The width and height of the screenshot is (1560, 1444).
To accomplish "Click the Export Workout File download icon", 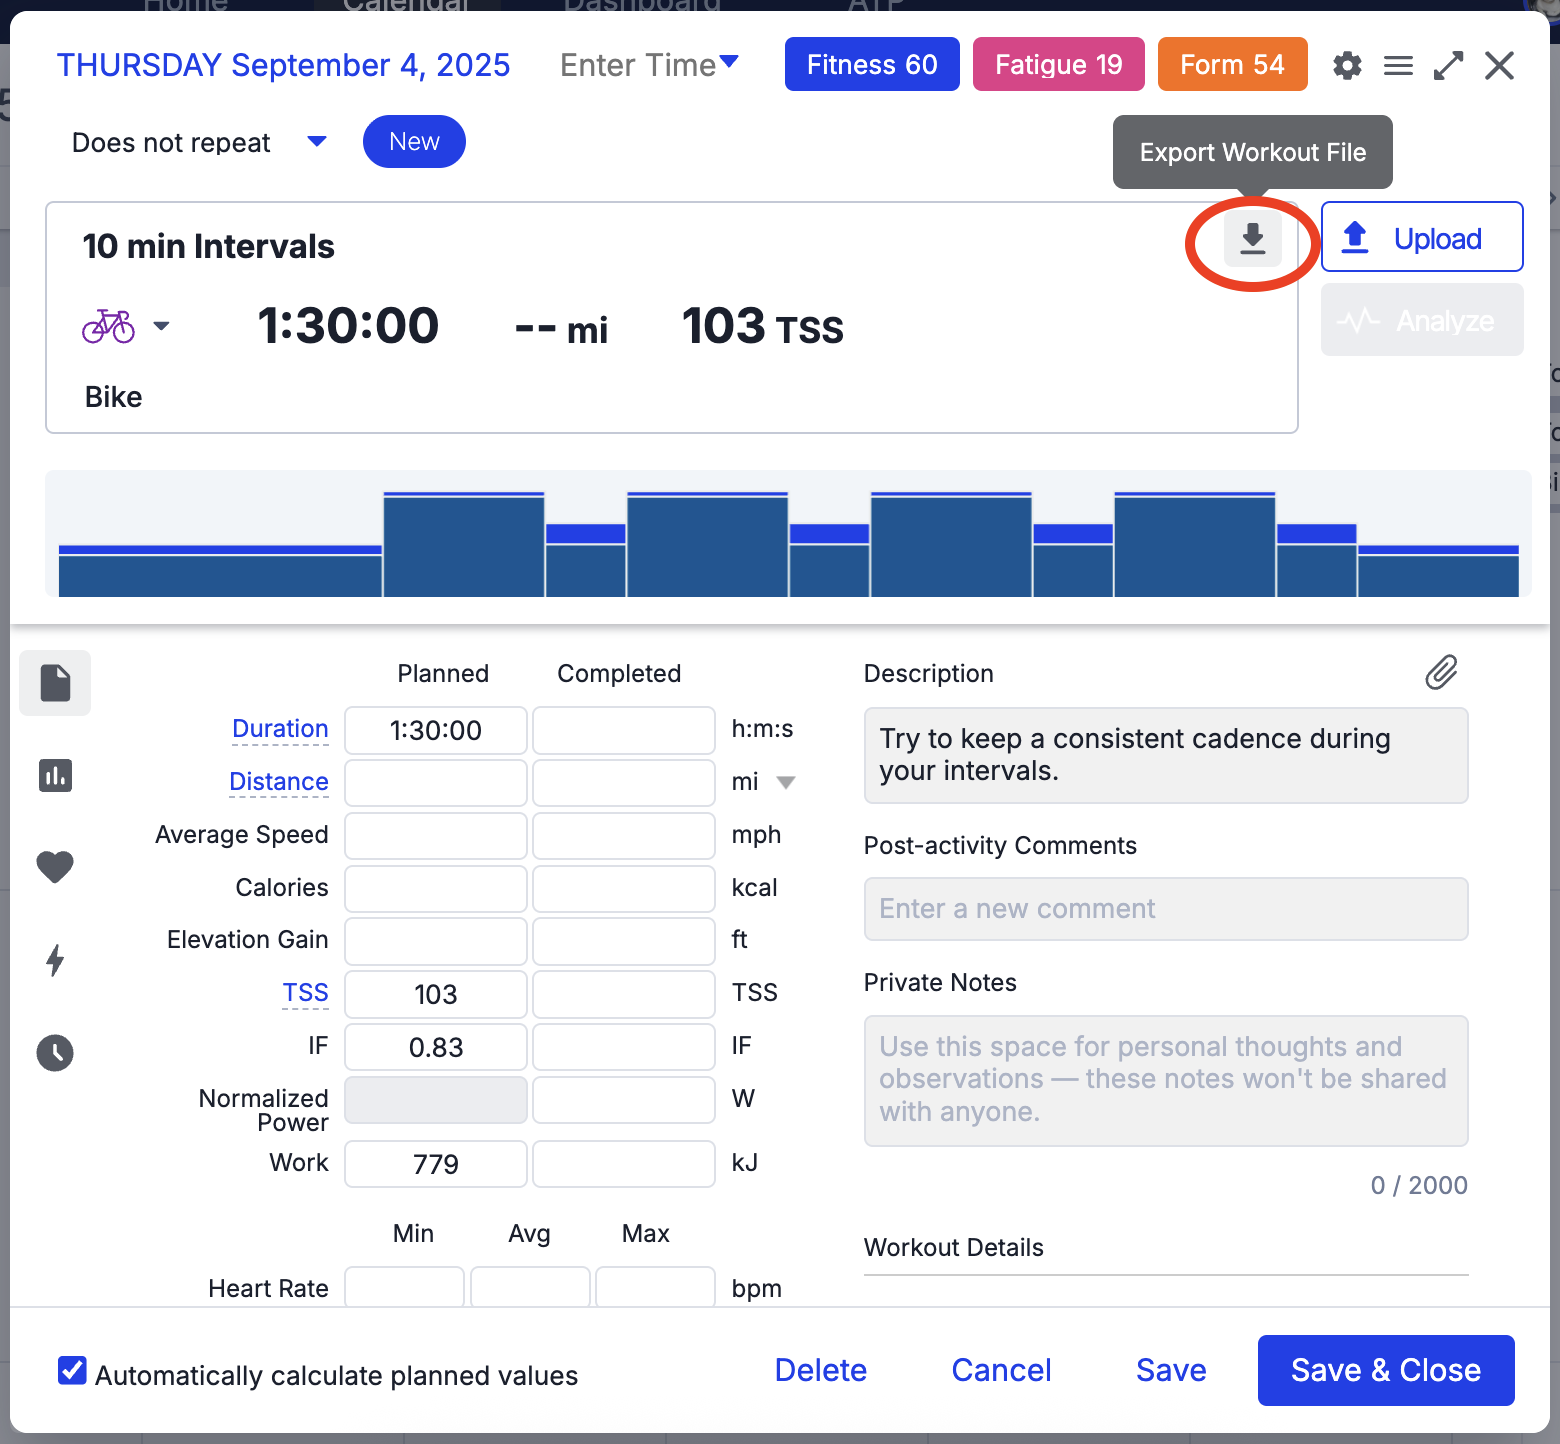I will (x=1252, y=240).
